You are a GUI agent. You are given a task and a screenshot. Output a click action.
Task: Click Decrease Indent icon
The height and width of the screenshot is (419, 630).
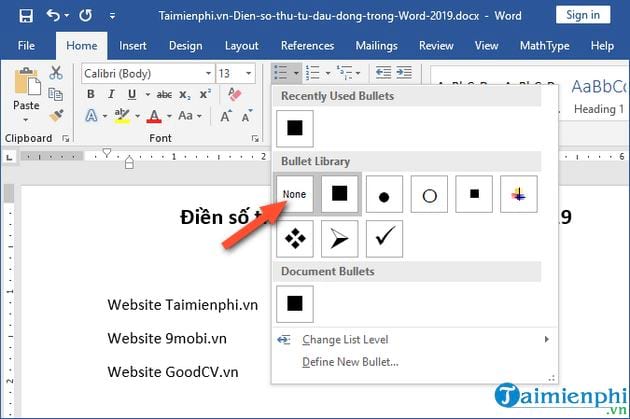click(383, 73)
